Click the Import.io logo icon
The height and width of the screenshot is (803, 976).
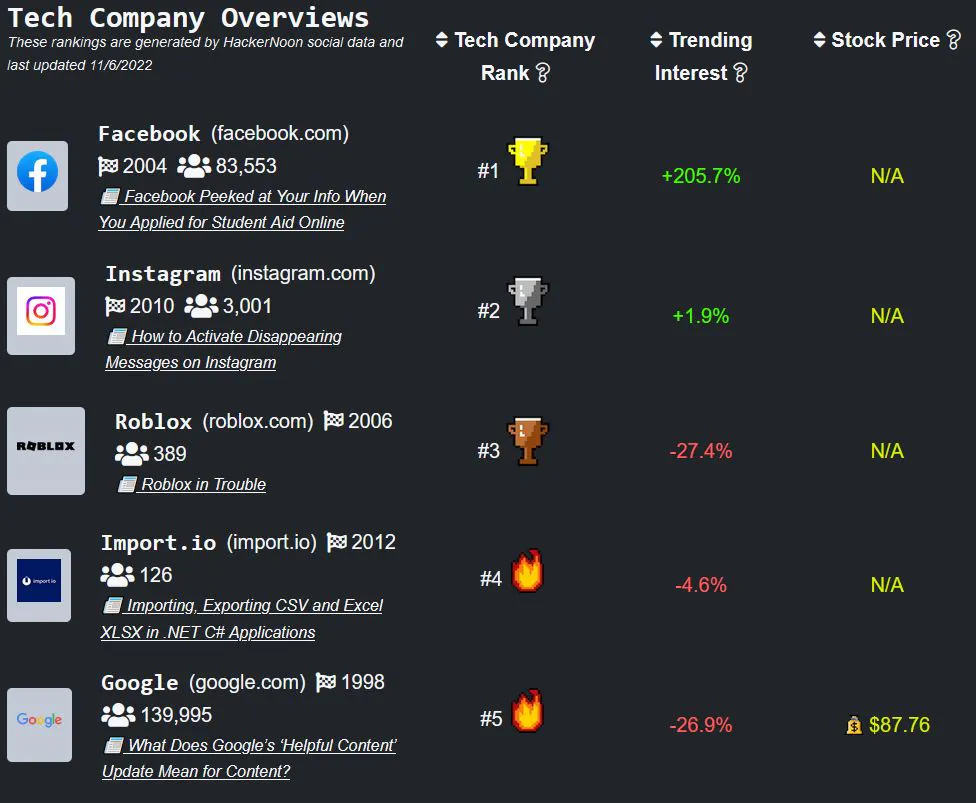click(x=39, y=584)
